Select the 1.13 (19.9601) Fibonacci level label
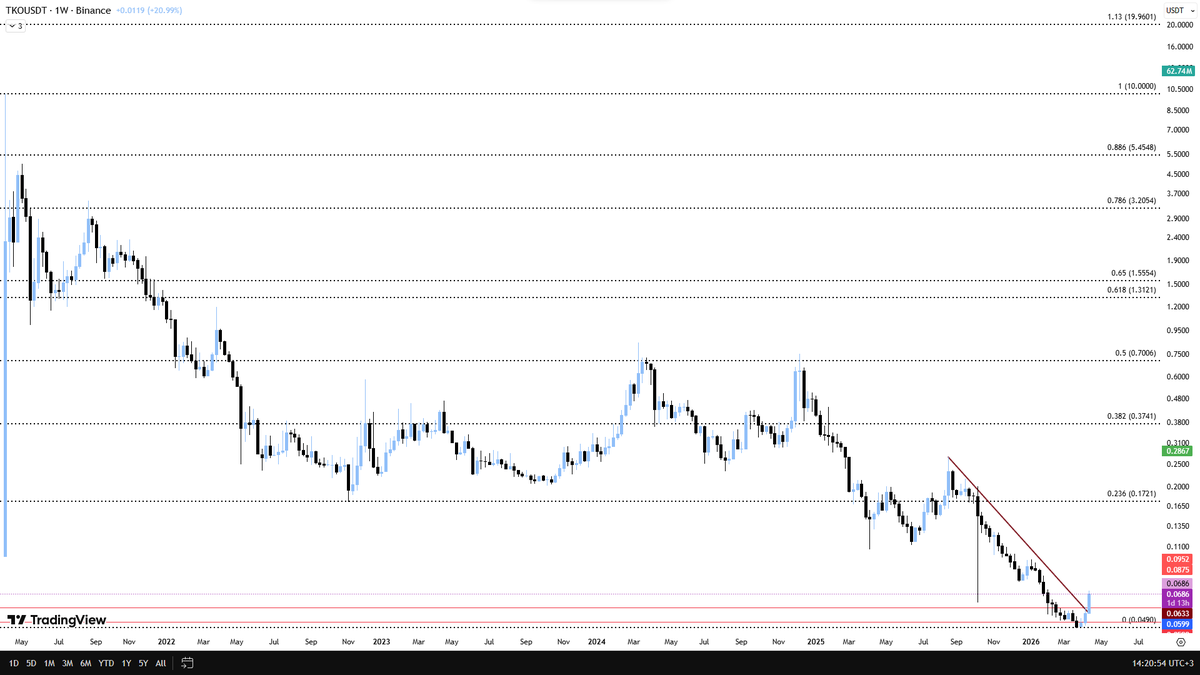Viewport: 1200px width, 675px height. [x=1132, y=16]
